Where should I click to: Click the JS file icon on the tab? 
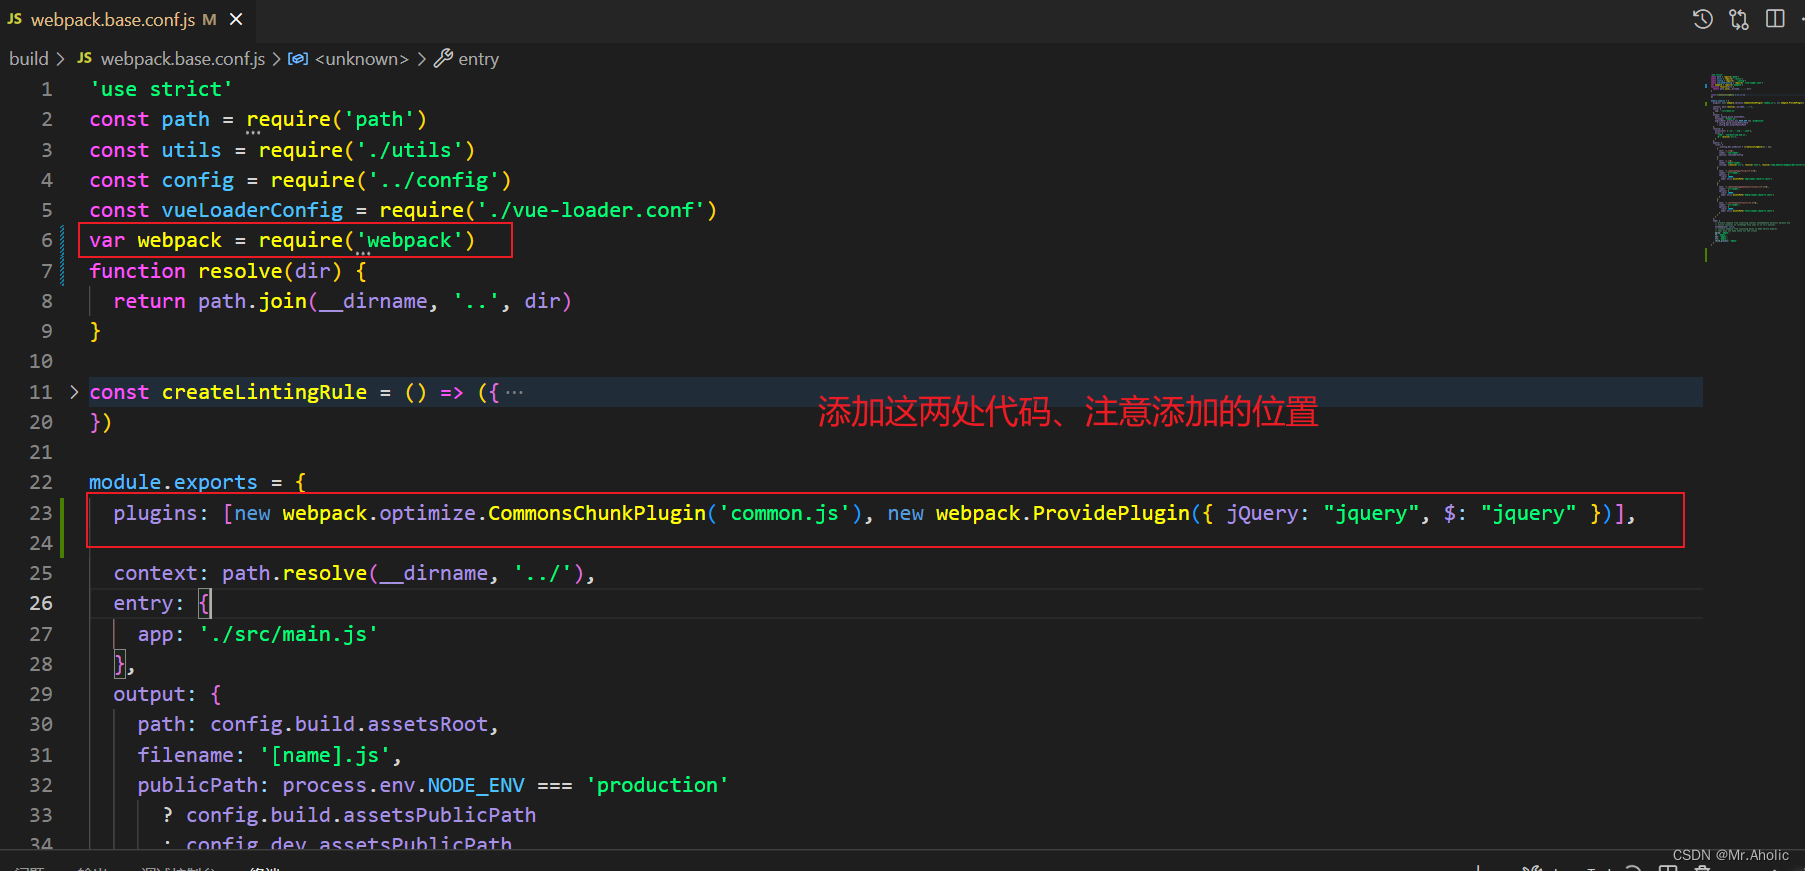(14, 19)
